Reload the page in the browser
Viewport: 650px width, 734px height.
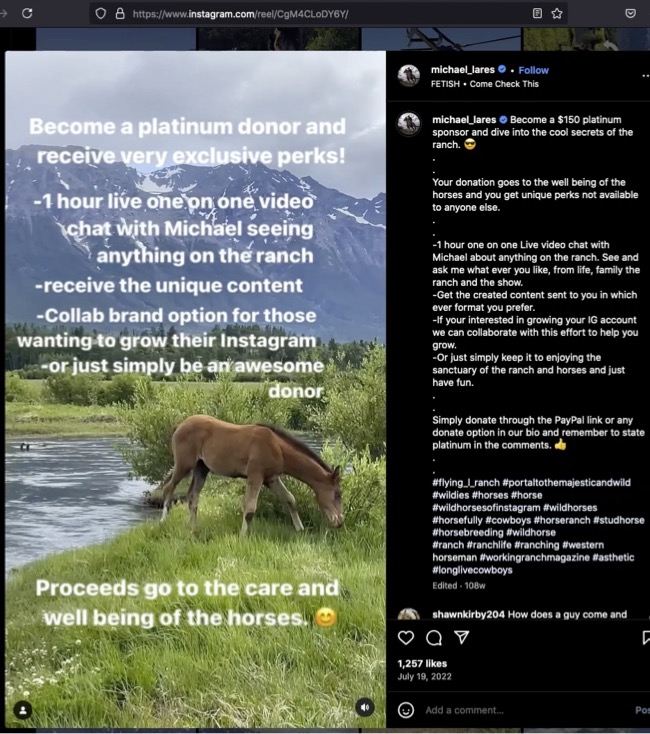coord(27,14)
